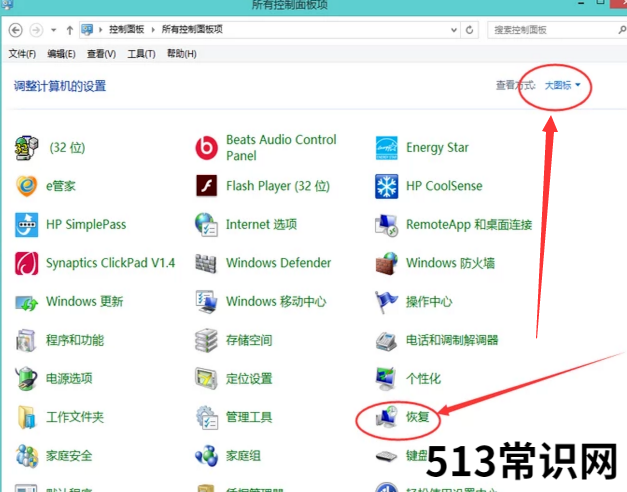This screenshot has width=627, height=492.
Task: Click the 键盘 keyboard icon
Action: click(387, 456)
